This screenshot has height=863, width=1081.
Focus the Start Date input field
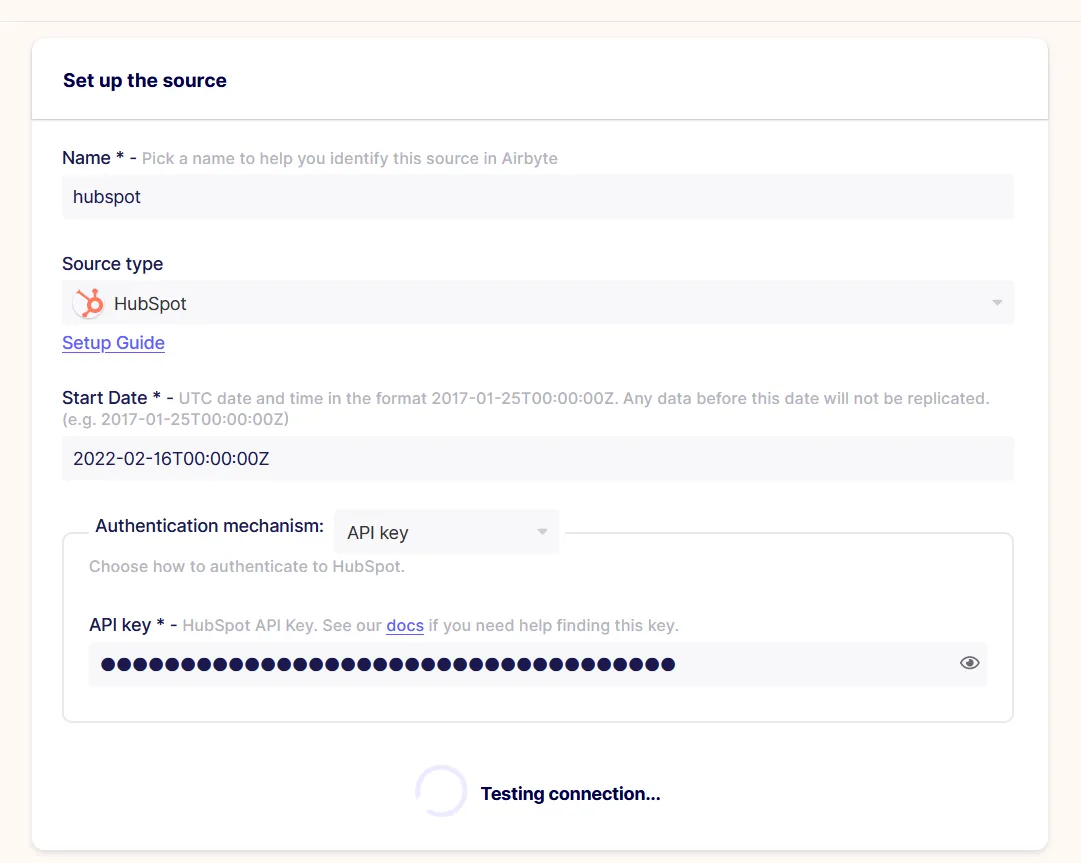click(x=538, y=459)
